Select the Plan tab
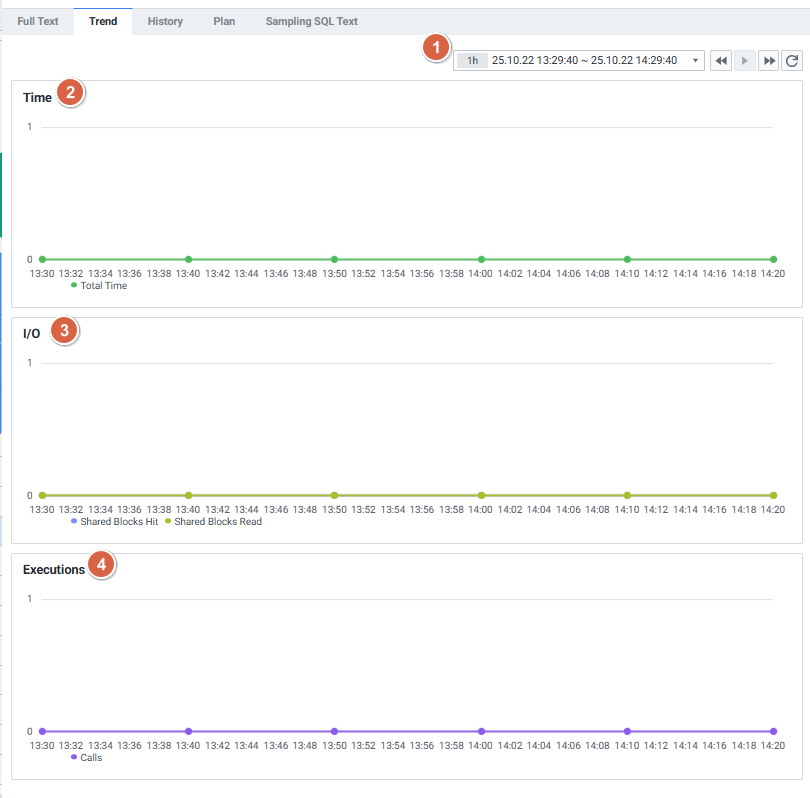 click(224, 21)
